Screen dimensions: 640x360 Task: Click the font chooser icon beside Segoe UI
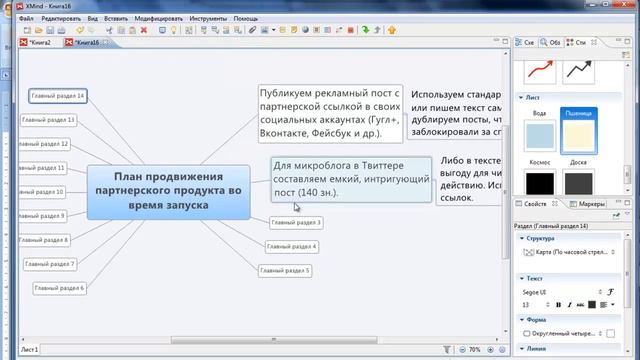611,292
